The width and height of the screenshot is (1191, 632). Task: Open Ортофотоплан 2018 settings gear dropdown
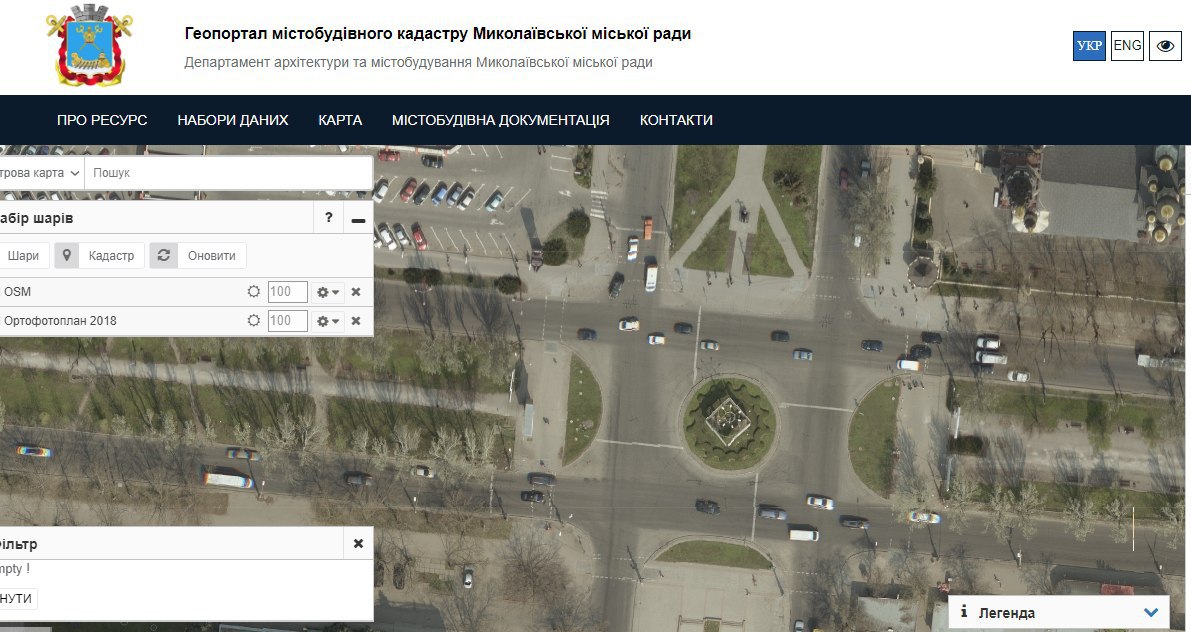pos(328,321)
